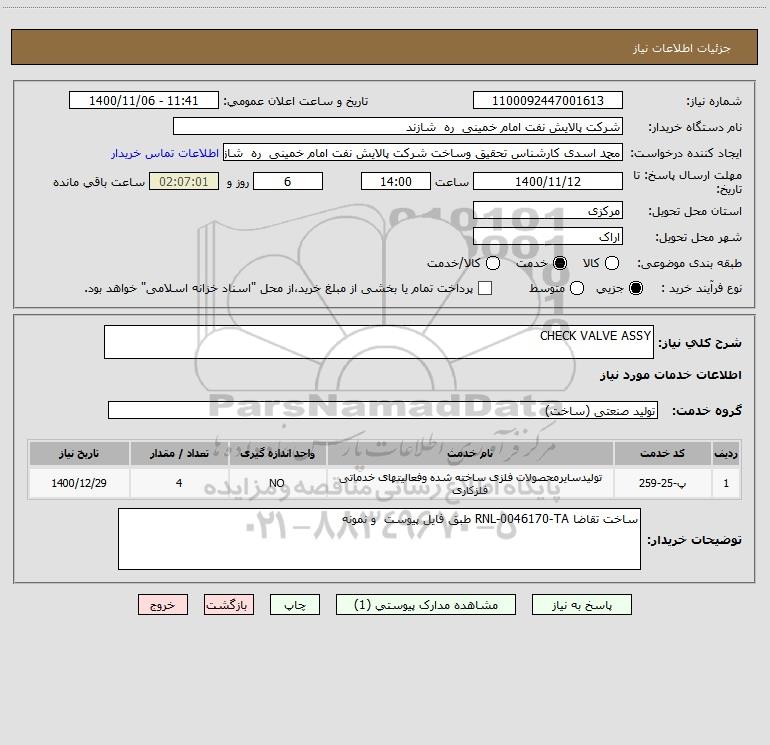Click the توضیحات خریدار label
This screenshot has width=770, height=745.
coord(694,540)
